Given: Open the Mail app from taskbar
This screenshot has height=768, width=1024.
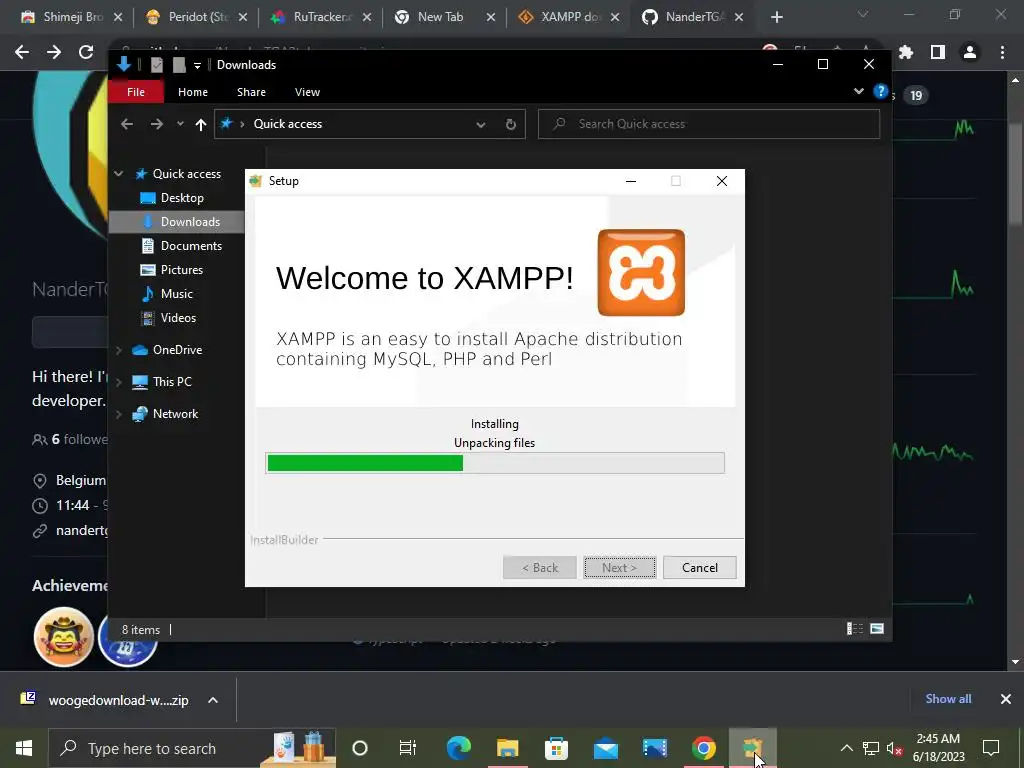Looking at the screenshot, I should point(606,748).
